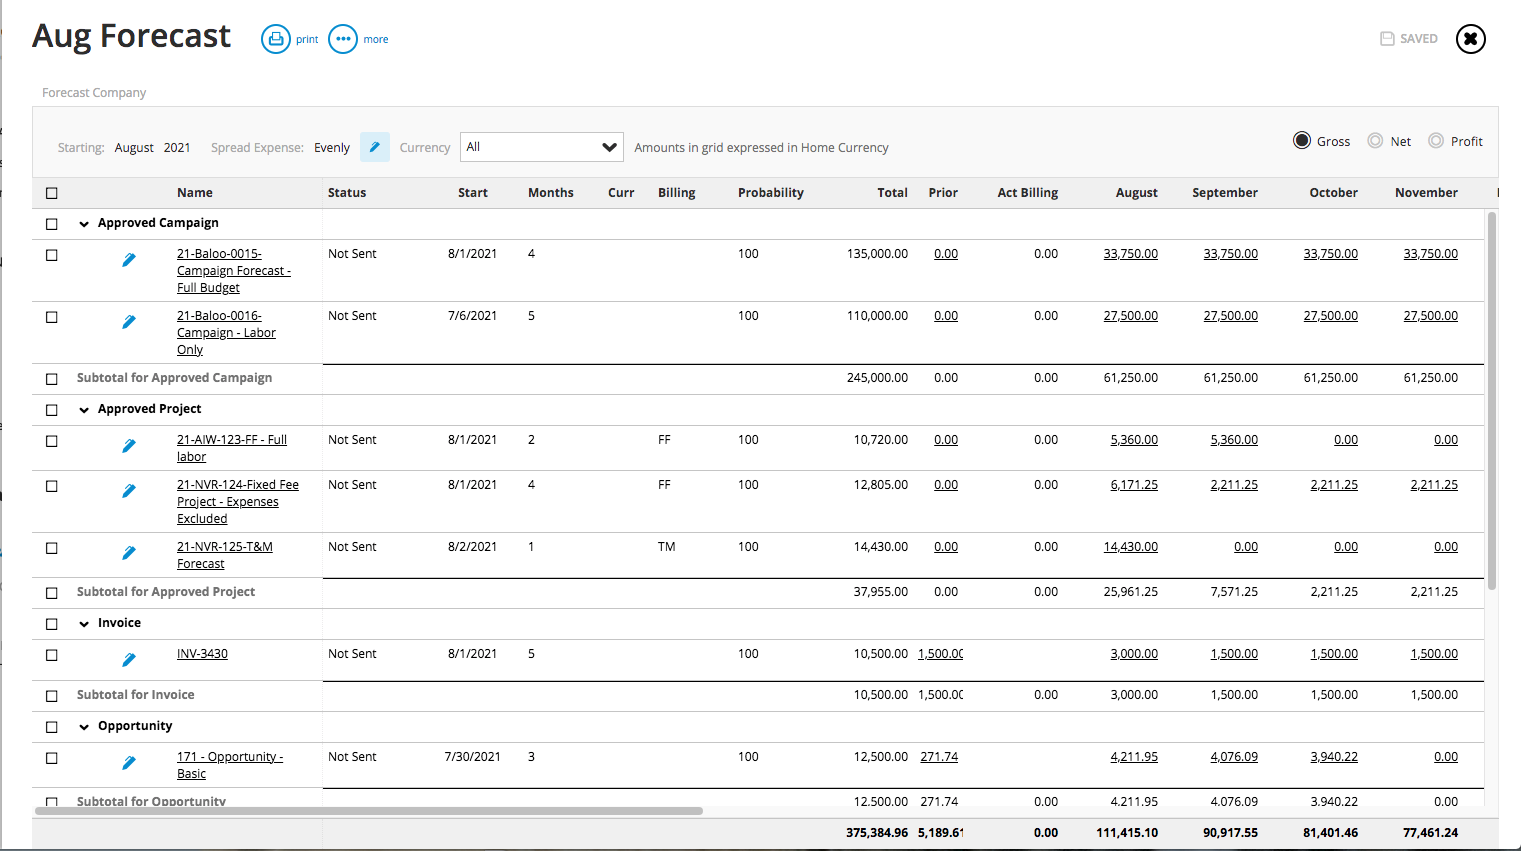Edit row 21-Baloo-0015 pencil icon
Screen dimensions: 1521x851
tap(129, 260)
